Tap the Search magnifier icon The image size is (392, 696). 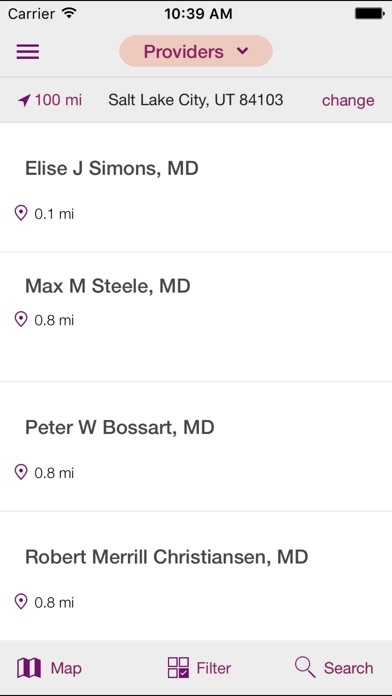[x=305, y=668]
